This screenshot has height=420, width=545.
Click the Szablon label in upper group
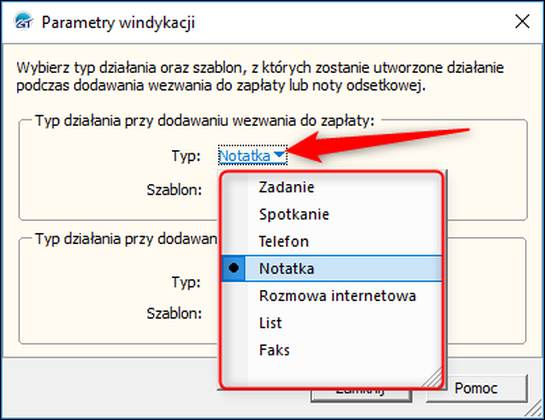coord(174,190)
